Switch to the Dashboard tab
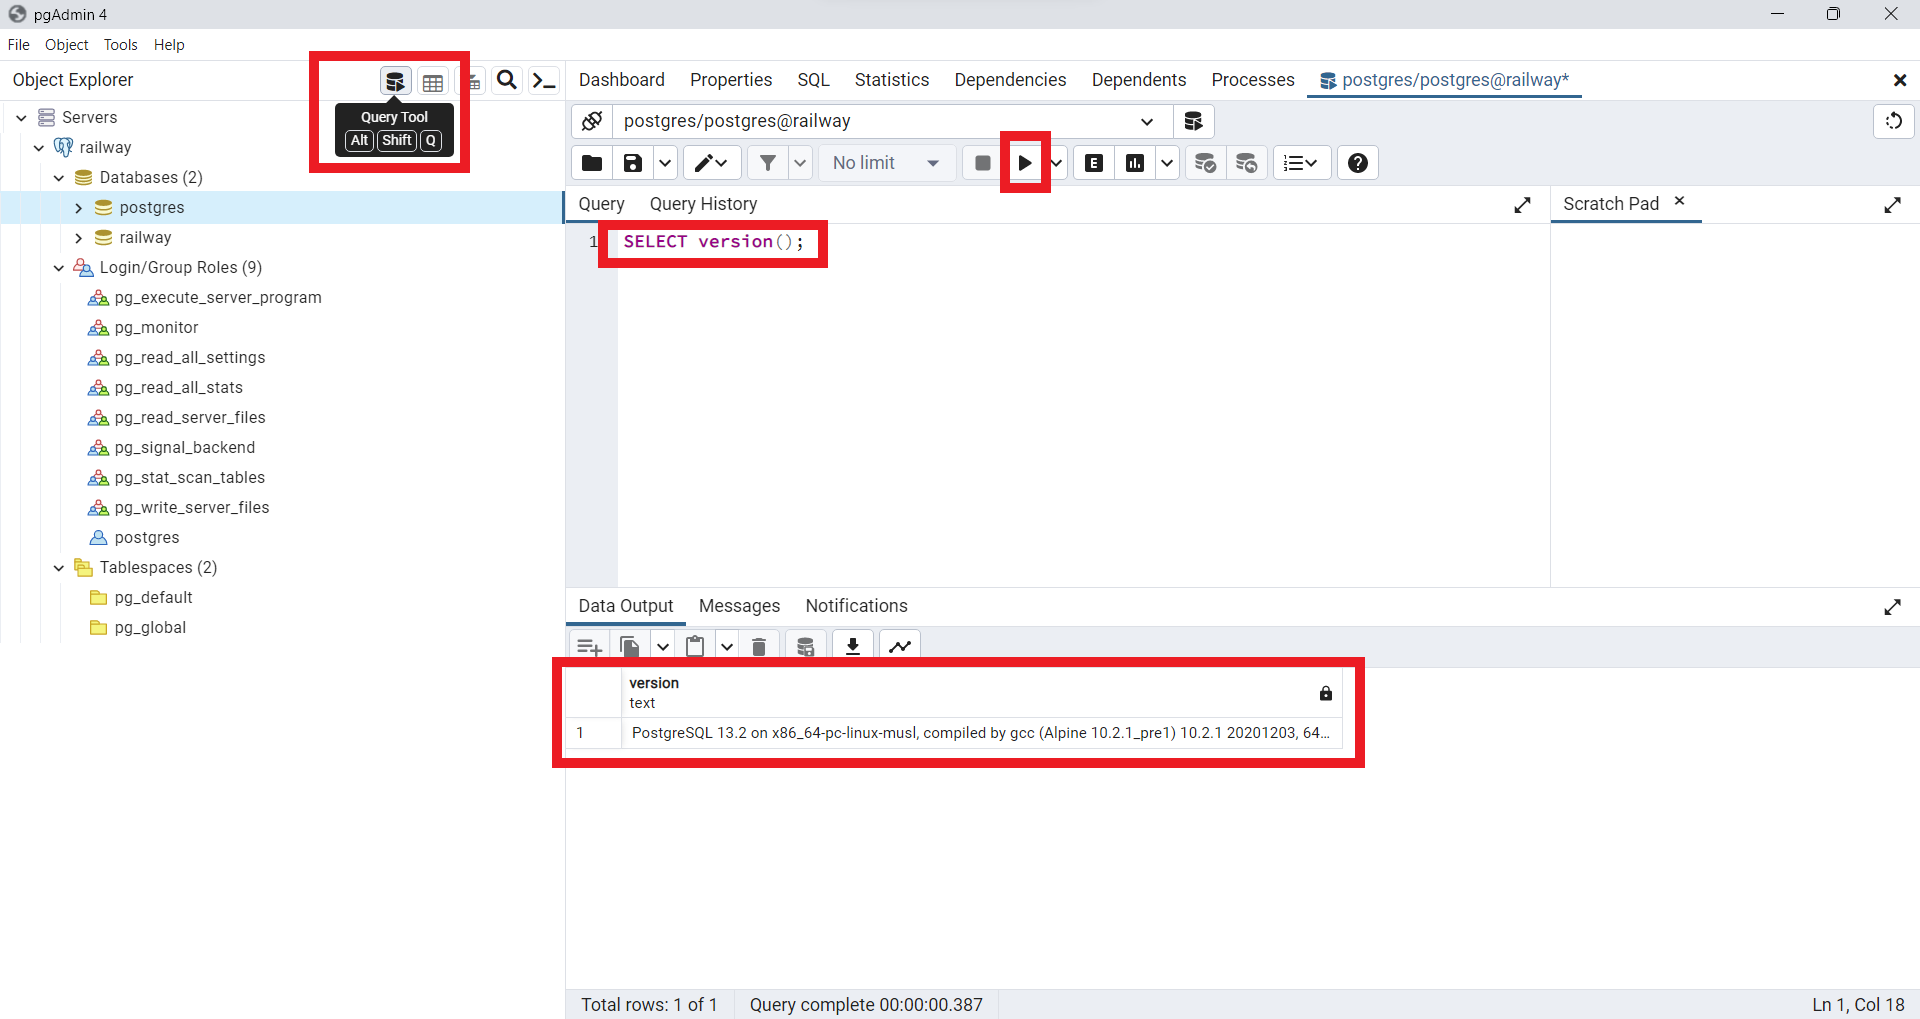Viewport: 1920px width, 1019px height. (622, 80)
